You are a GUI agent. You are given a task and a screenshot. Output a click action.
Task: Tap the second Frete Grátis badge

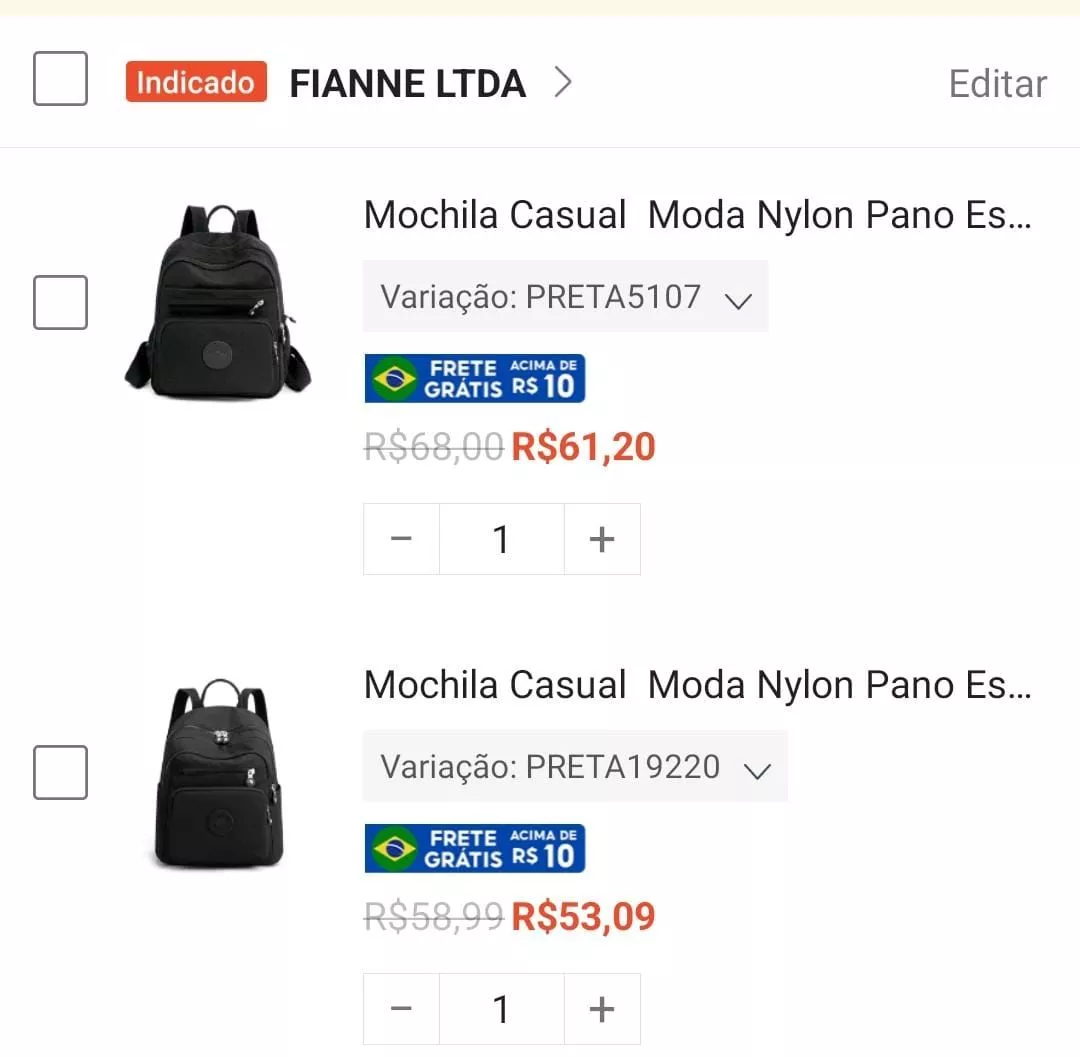coord(474,849)
